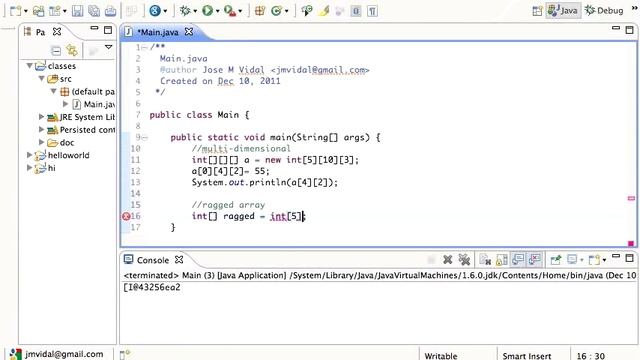The width and height of the screenshot is (640, 360).
Task: Close the Console view tab
Action: [x=179, y=260]
